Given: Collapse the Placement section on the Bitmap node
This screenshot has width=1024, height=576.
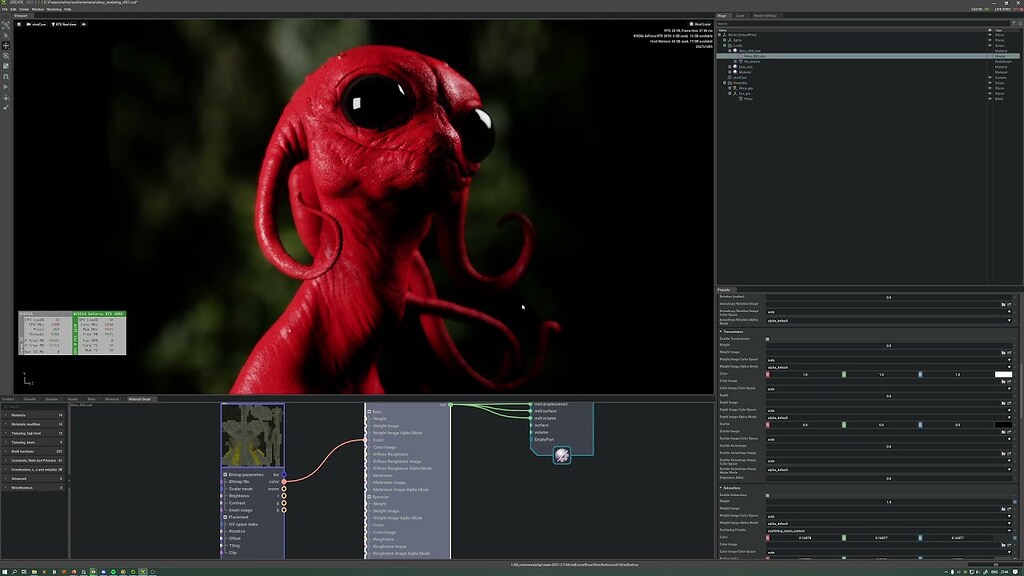Looking at the screenshot, I should tap(224, 517).
